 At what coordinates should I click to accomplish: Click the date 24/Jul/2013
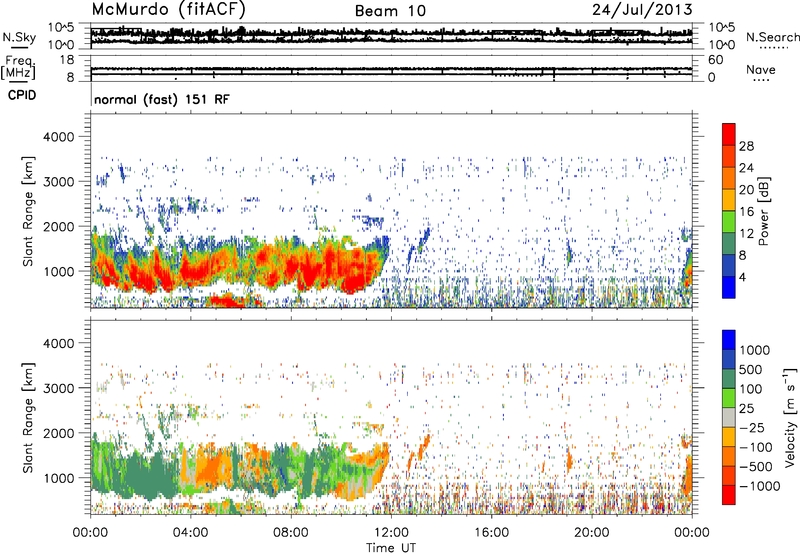(x=642, y=10)
